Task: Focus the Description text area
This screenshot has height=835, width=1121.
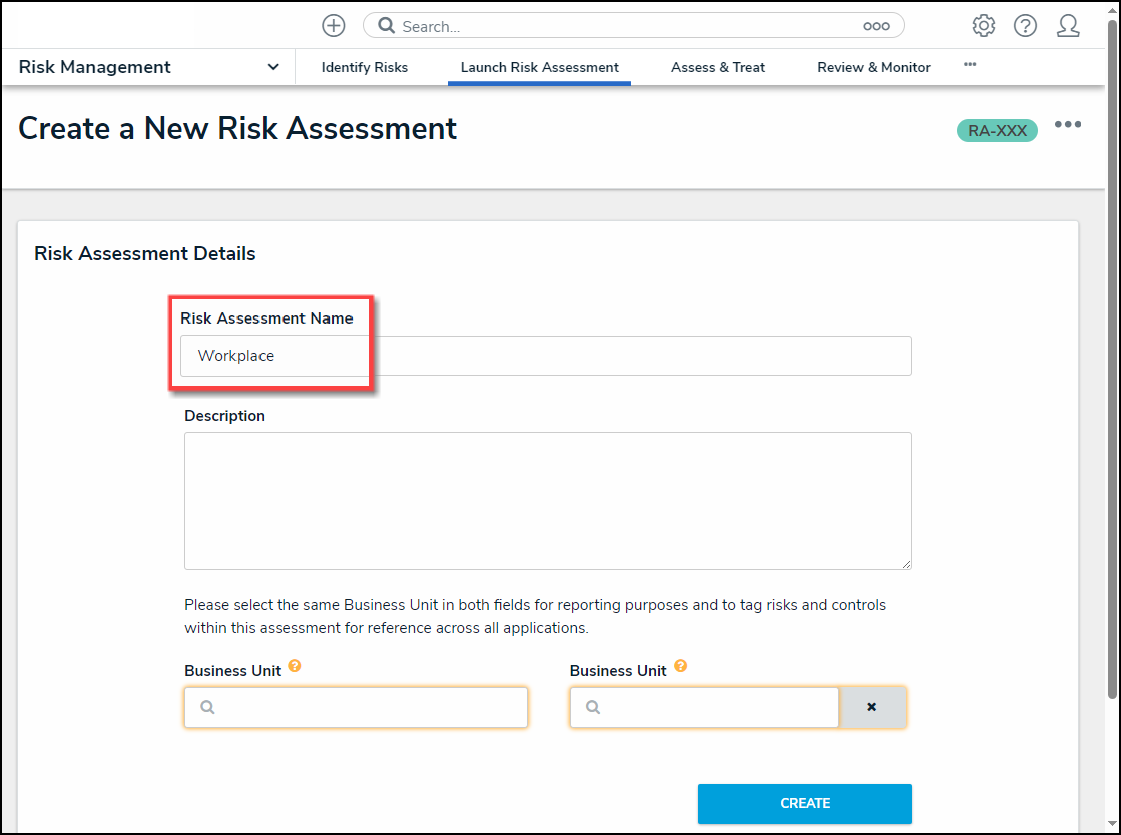Action: [547, 500]
